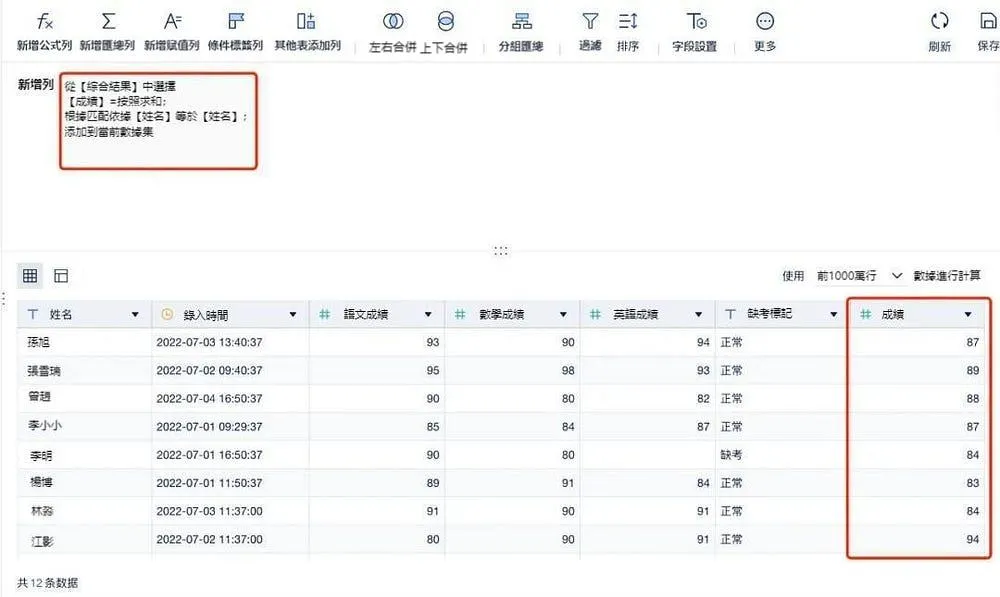Select the 左右合併 merge icon
The height and width of the screenshot is (597, 1000).
point(393,22)
